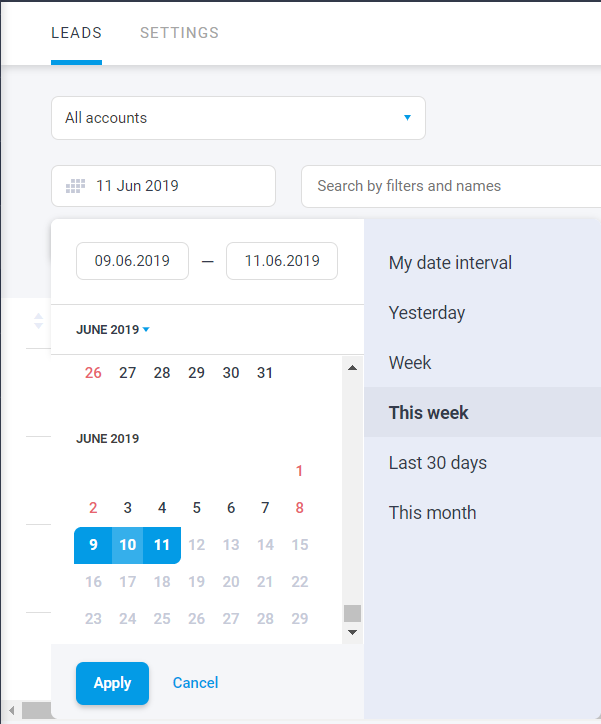Click the Search by filters and names box
This screenshot has height=724, width=601.
451,186
